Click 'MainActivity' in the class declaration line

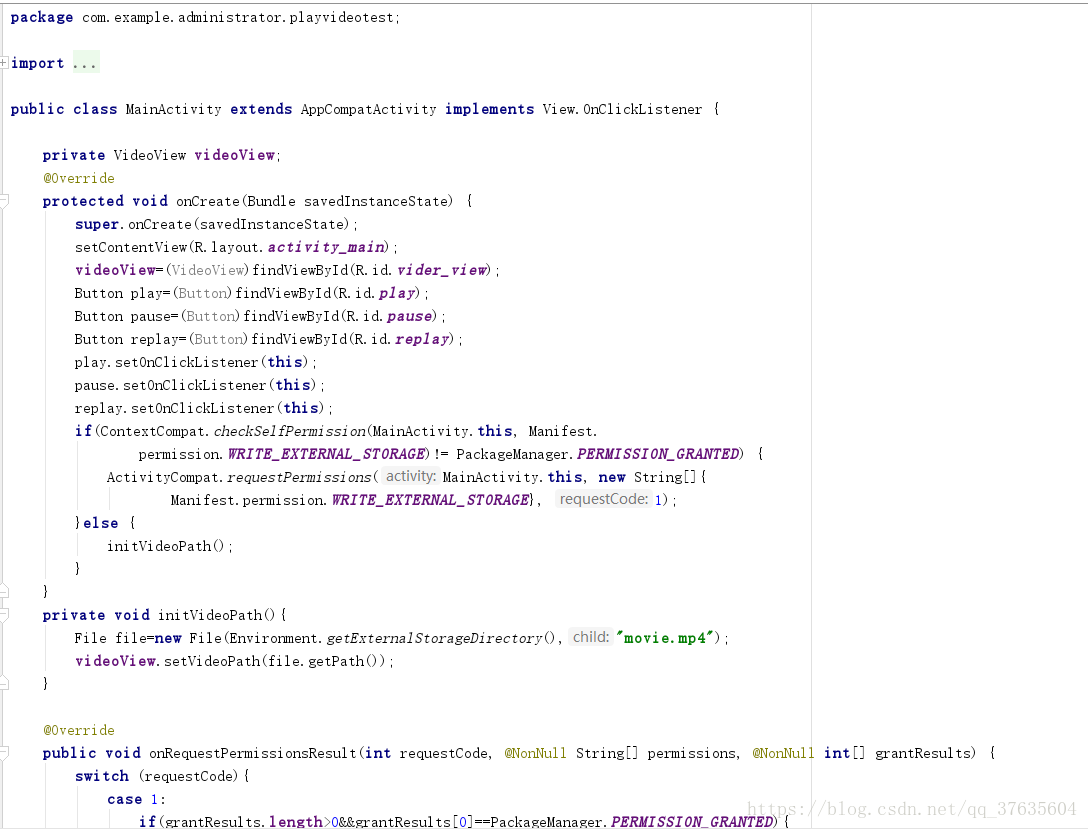click(x=173, y=110)
